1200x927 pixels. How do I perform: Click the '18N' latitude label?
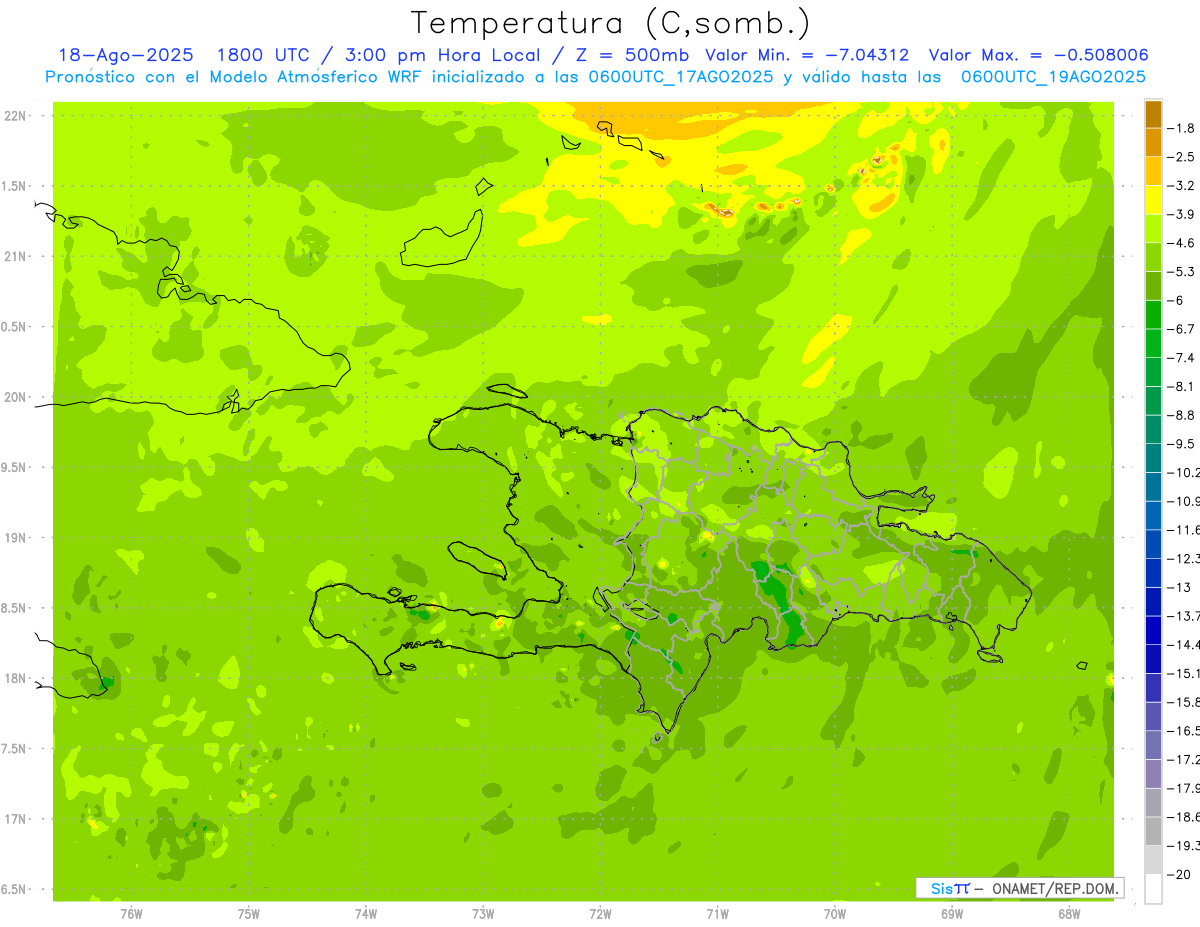pyautogui.click(x=15, y=679)
